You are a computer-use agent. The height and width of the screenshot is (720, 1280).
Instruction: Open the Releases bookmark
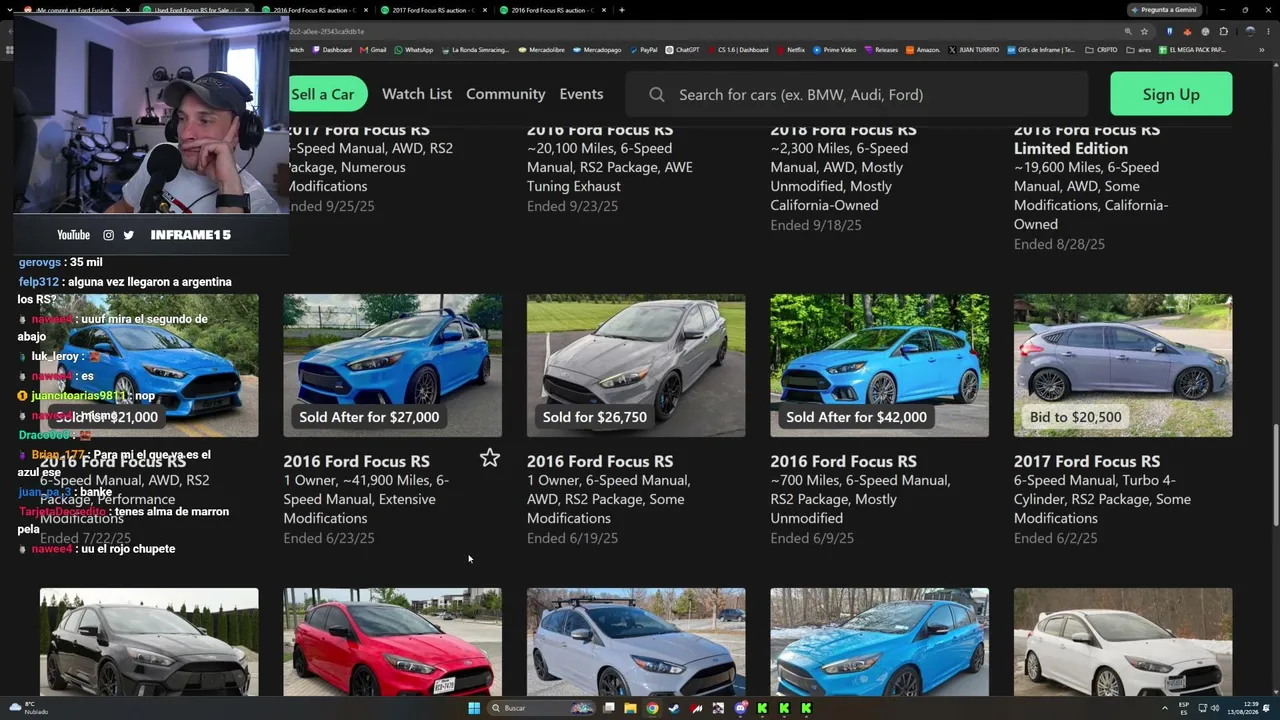tap(881, 50)
